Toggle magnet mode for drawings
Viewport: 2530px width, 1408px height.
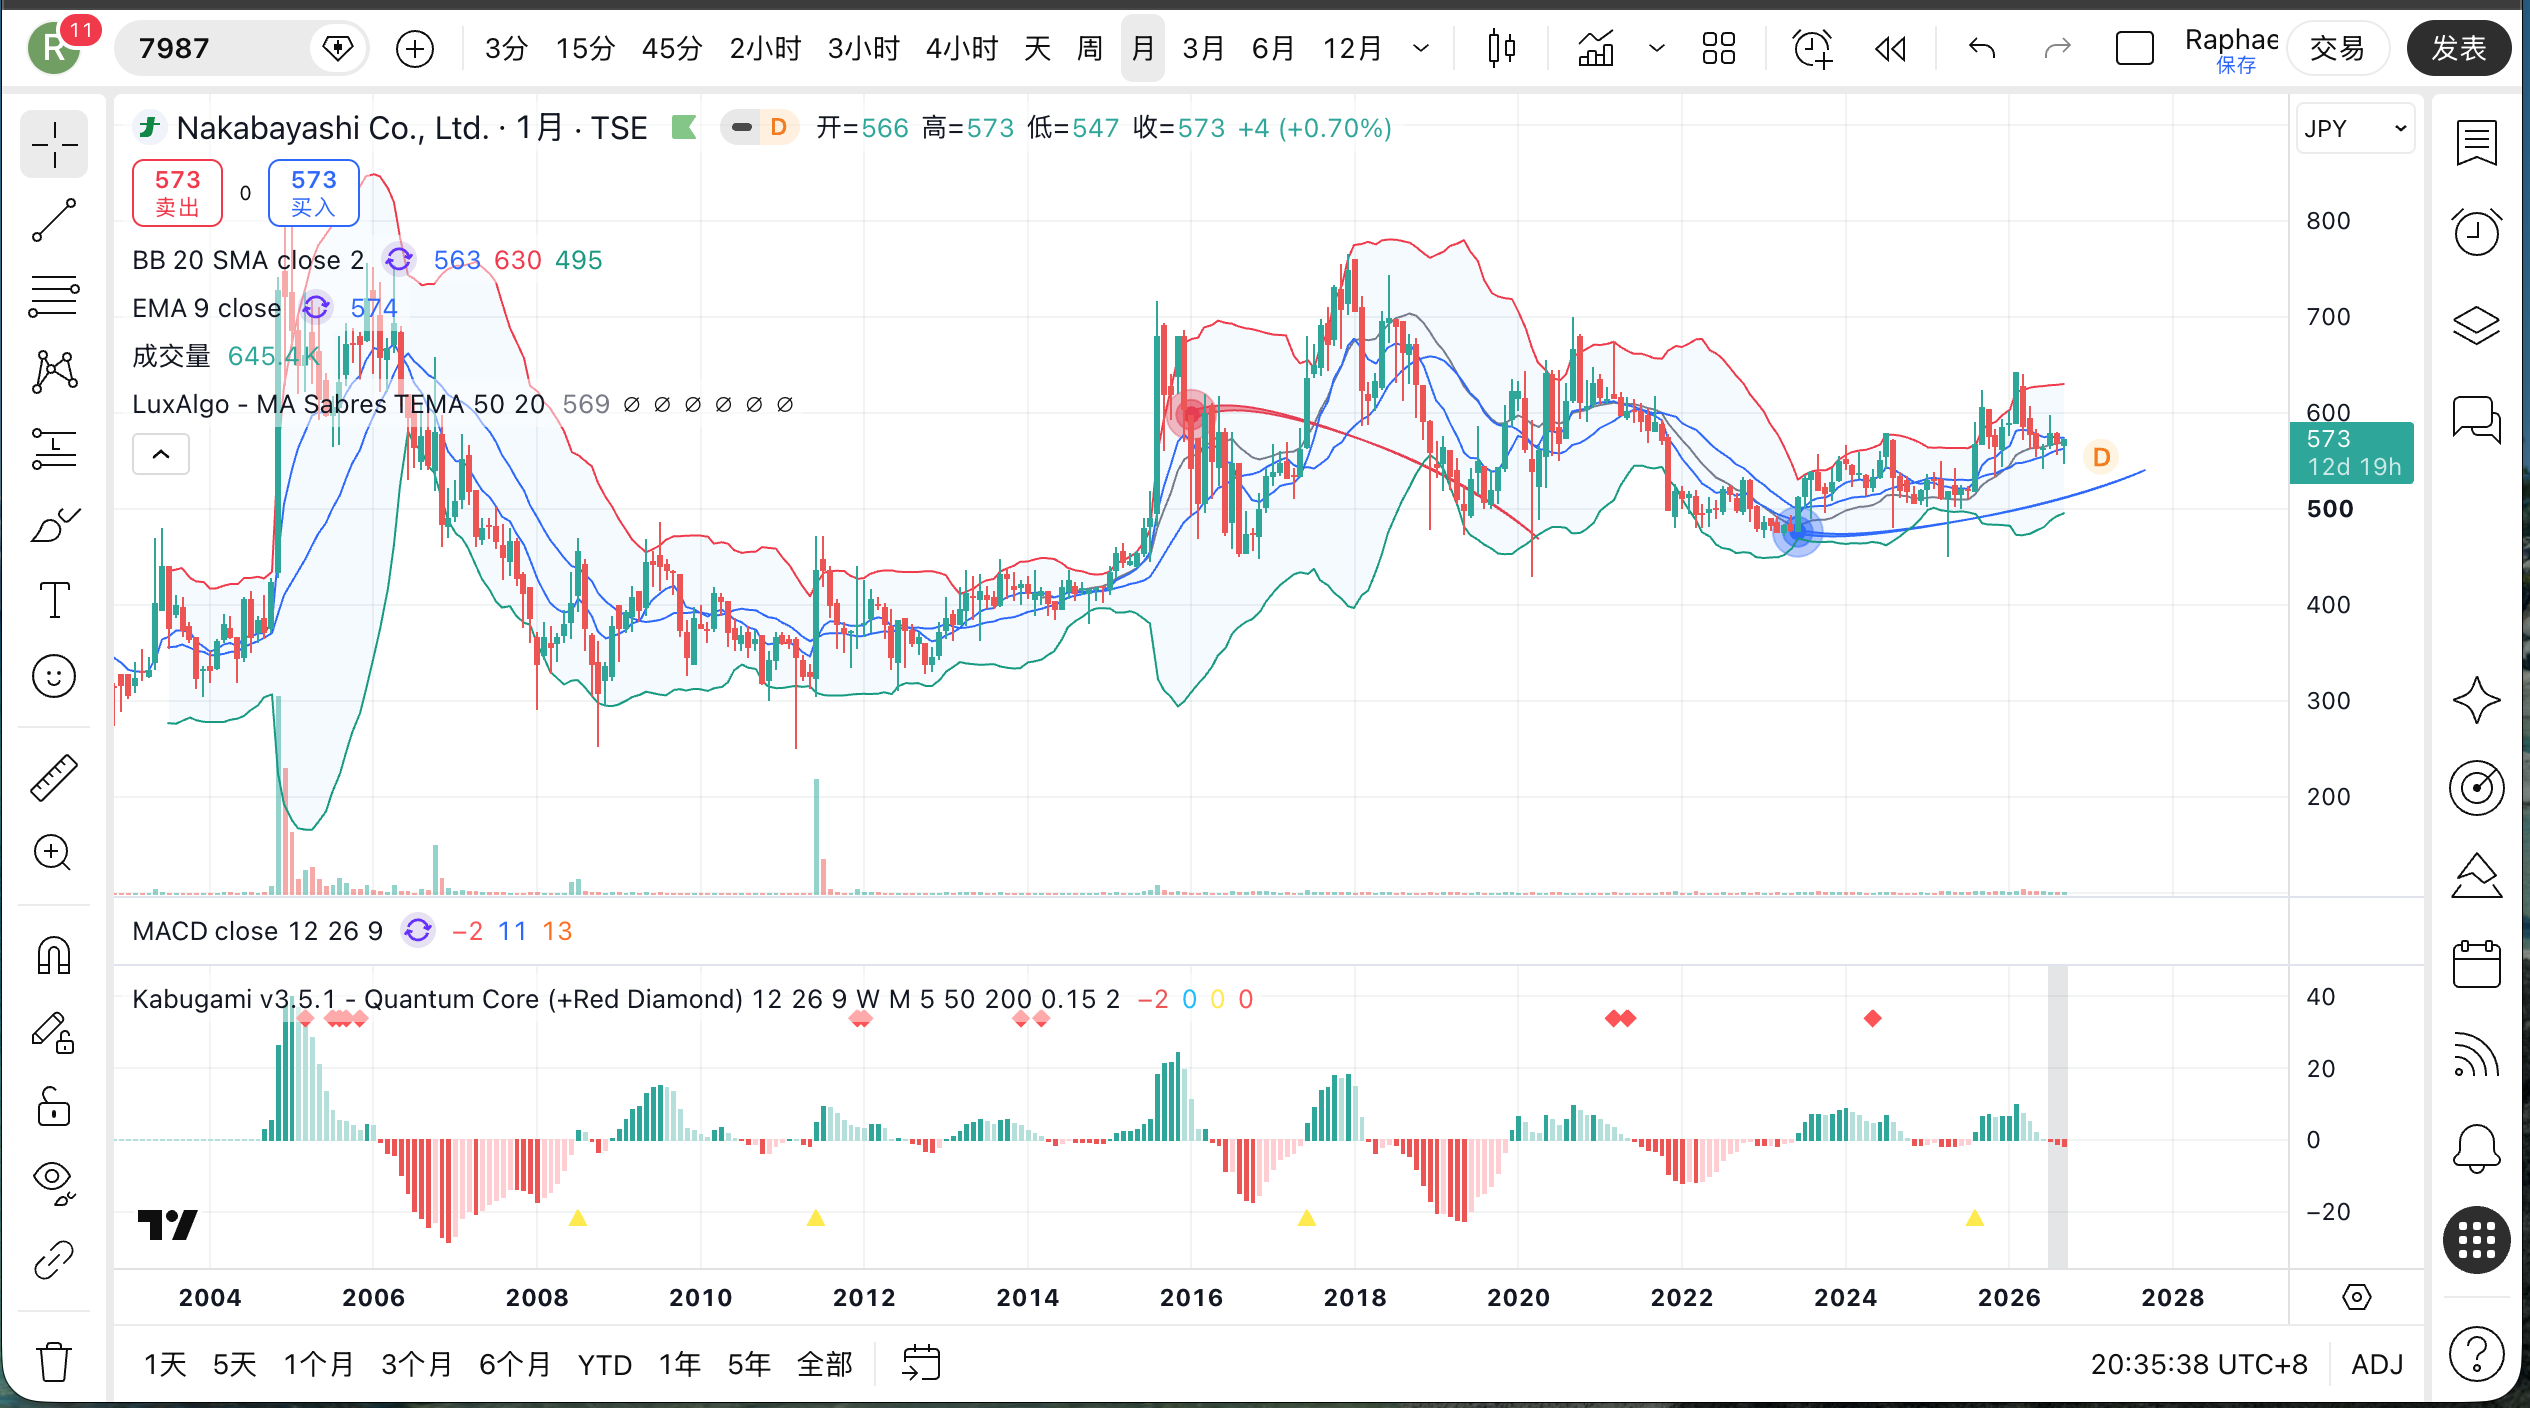point(54,956)
